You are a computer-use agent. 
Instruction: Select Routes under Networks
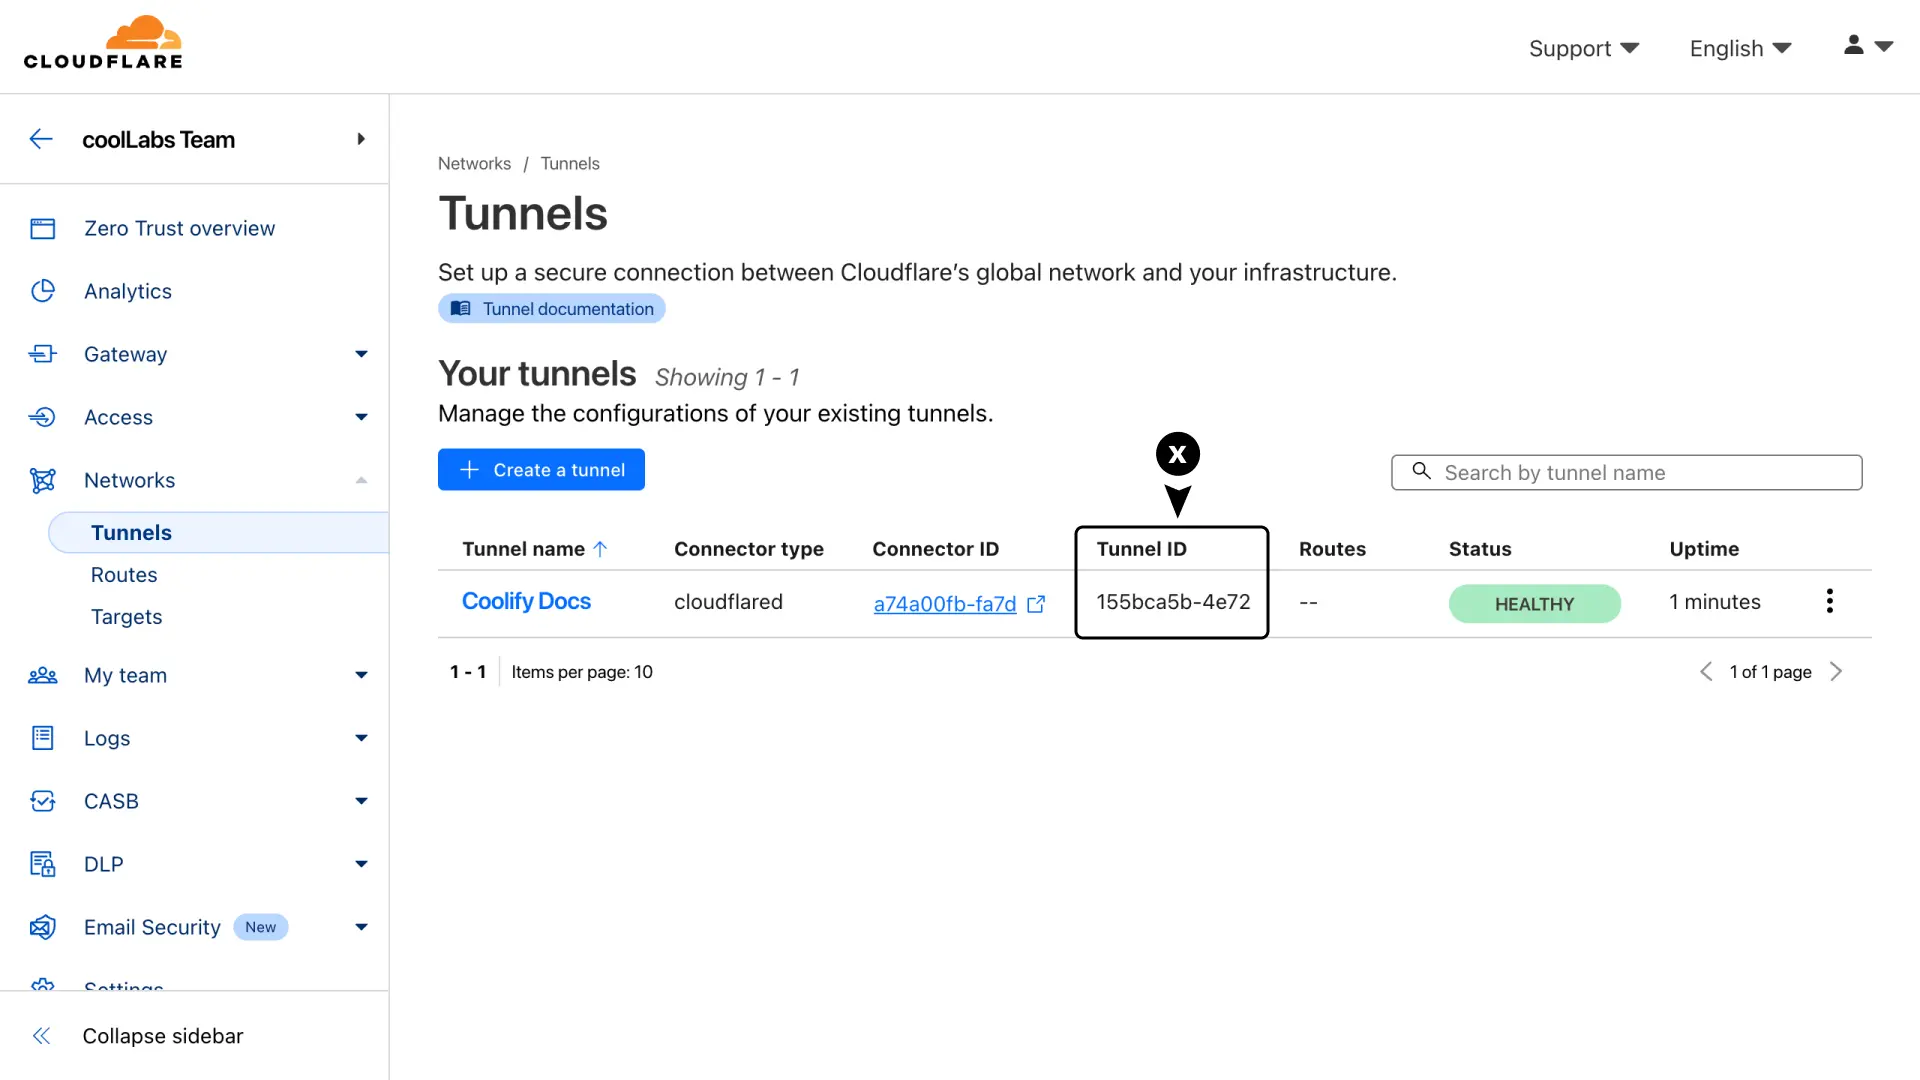(x=124, y=575)
